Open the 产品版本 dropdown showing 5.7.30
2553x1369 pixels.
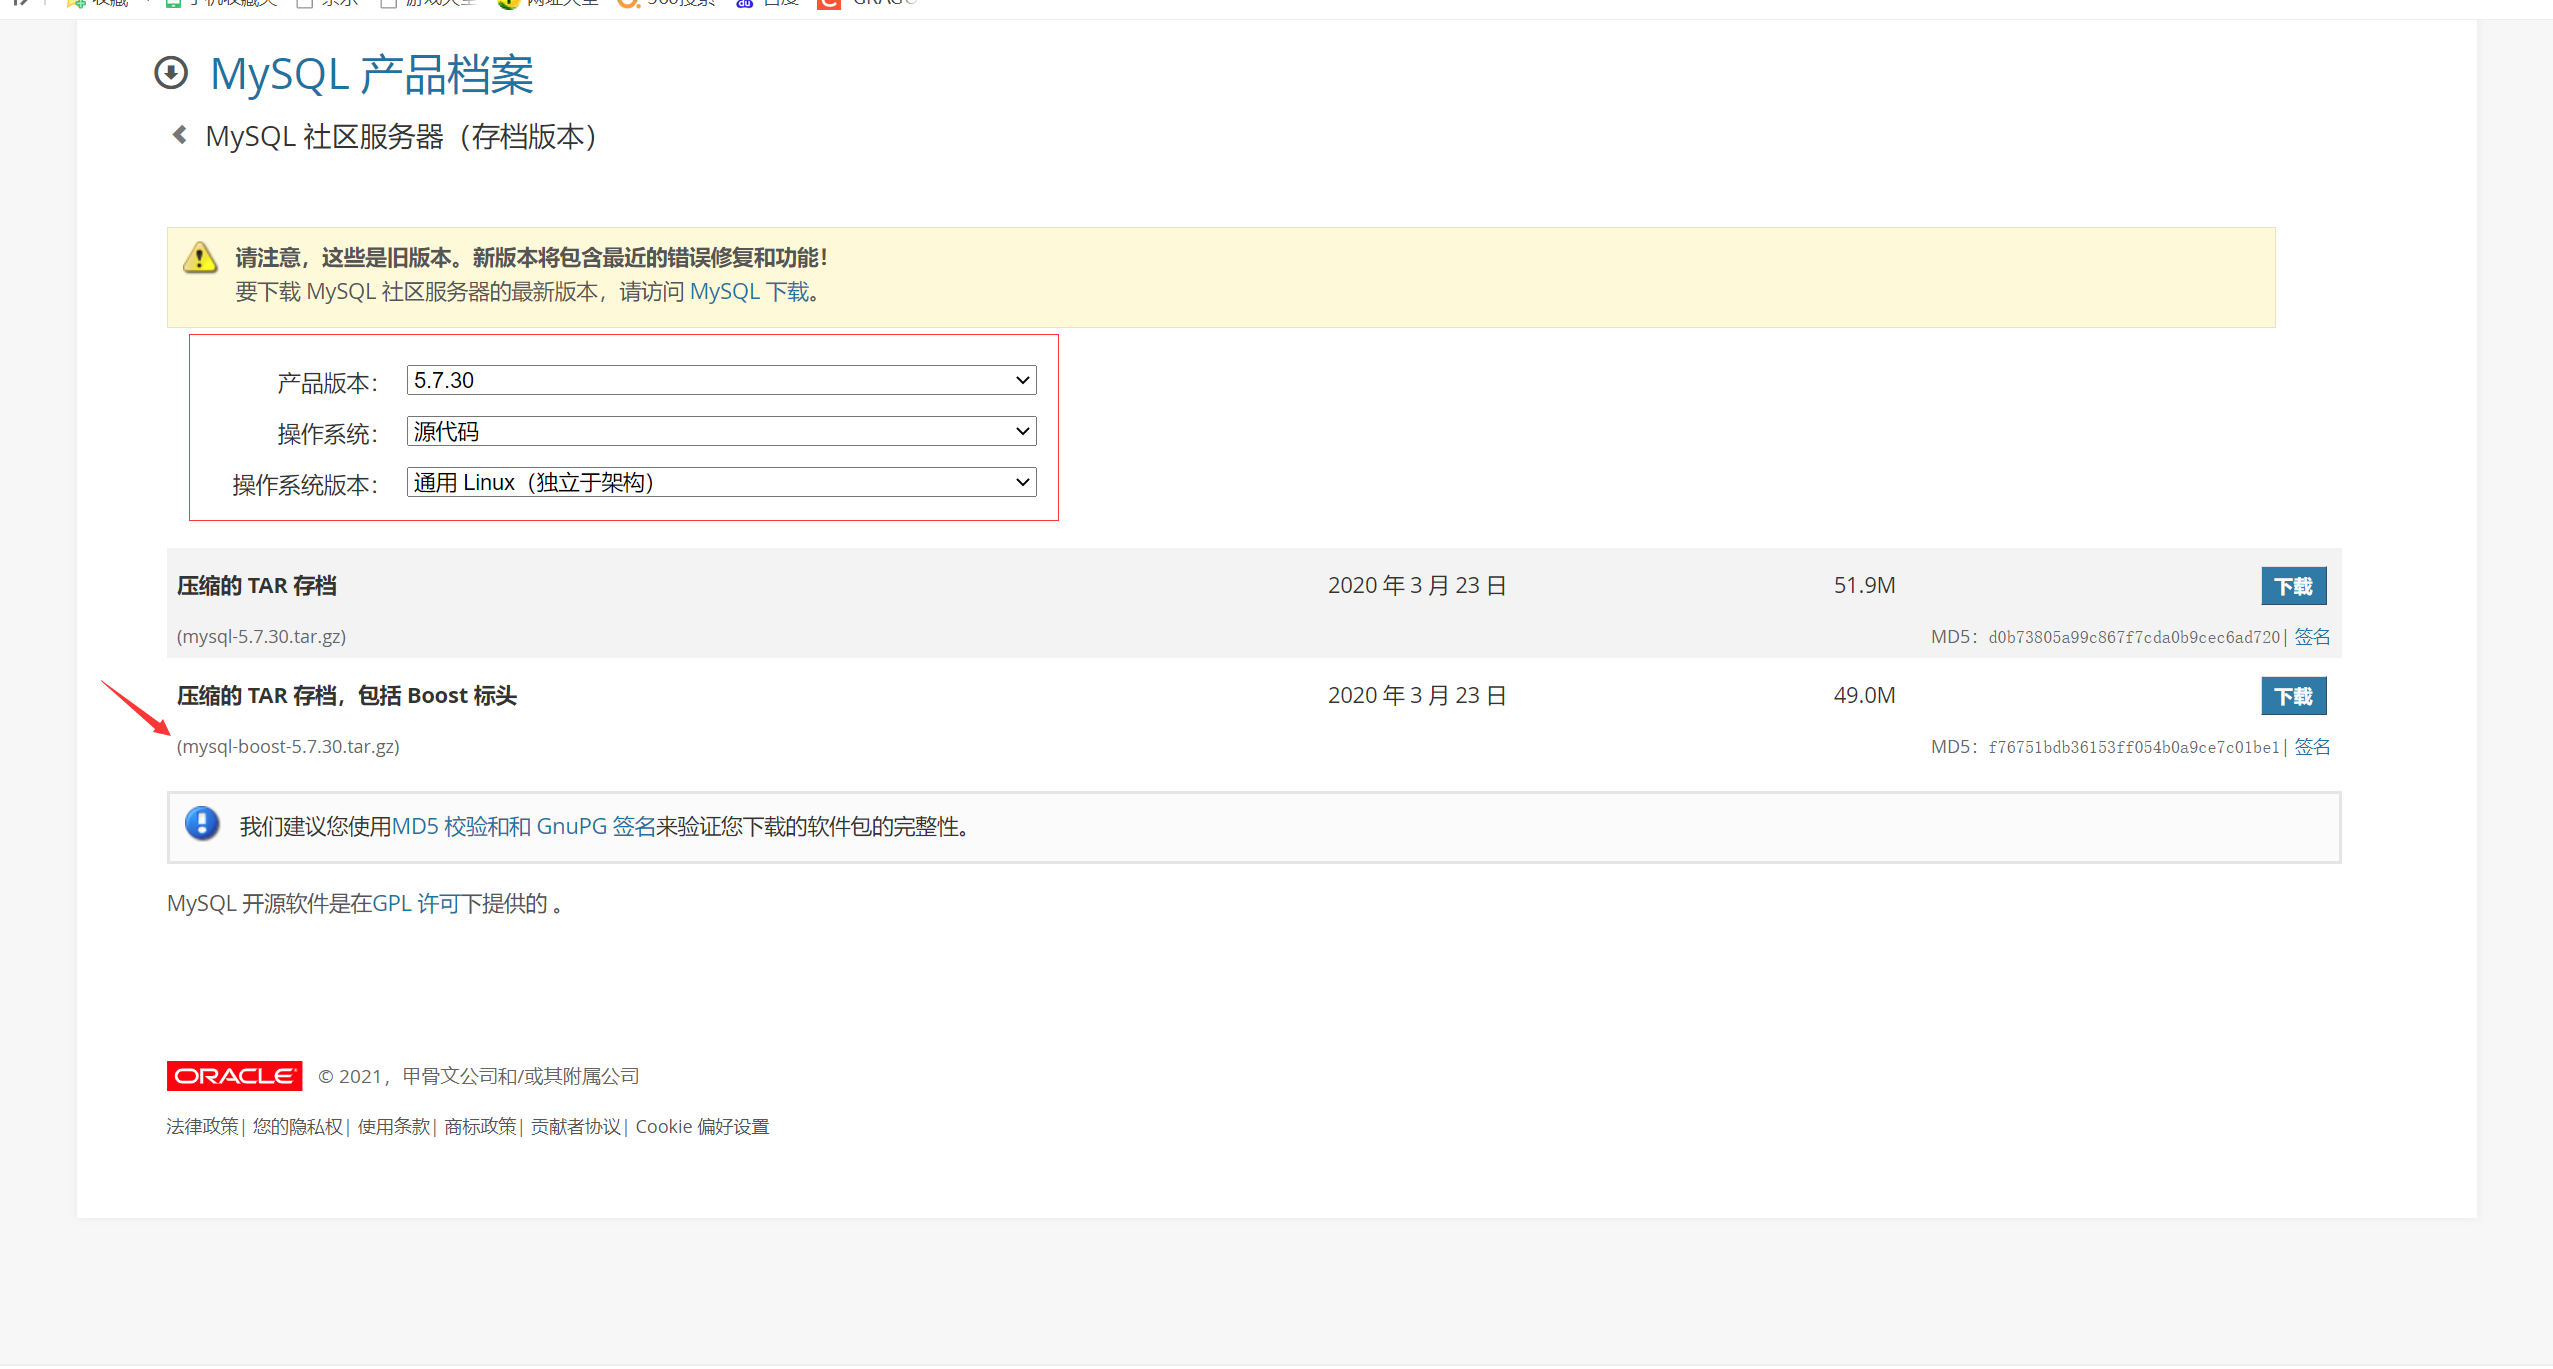click(720, 380)
